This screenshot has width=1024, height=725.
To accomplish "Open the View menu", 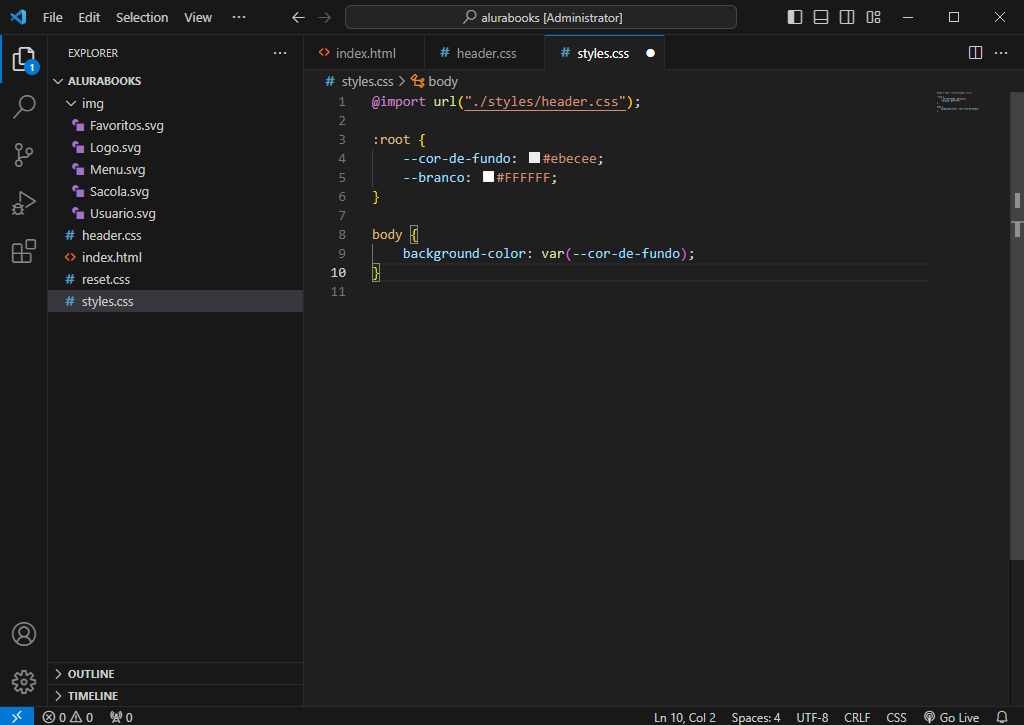I will click(x=198, y=18).
